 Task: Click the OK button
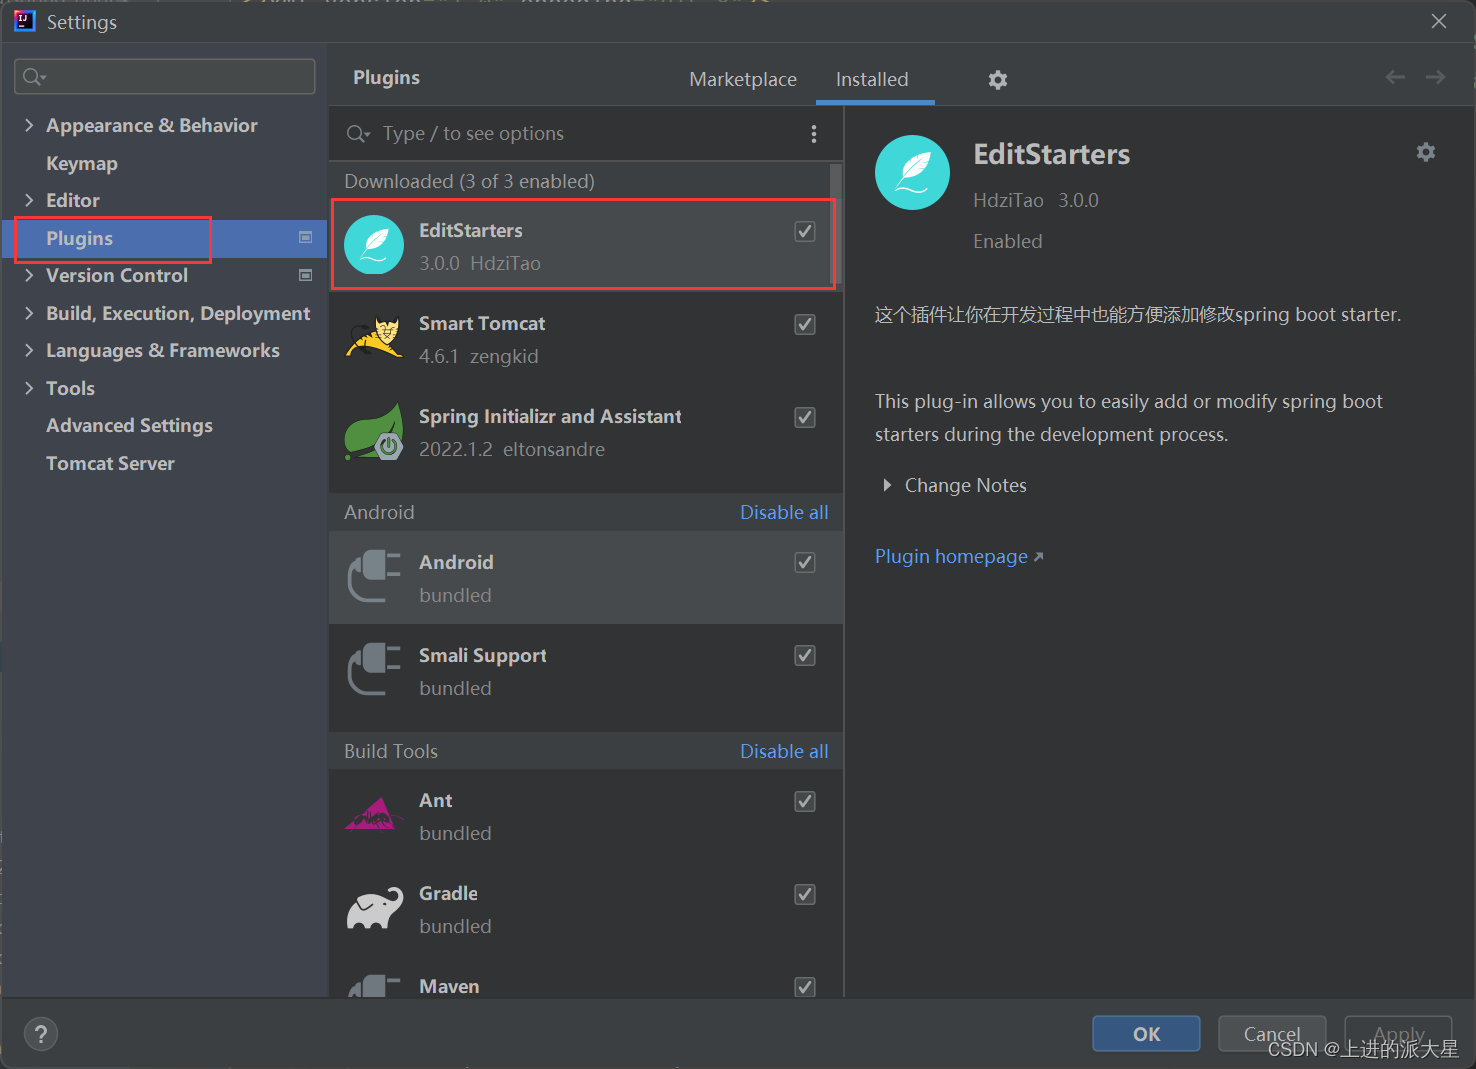click(1146, 1034)
